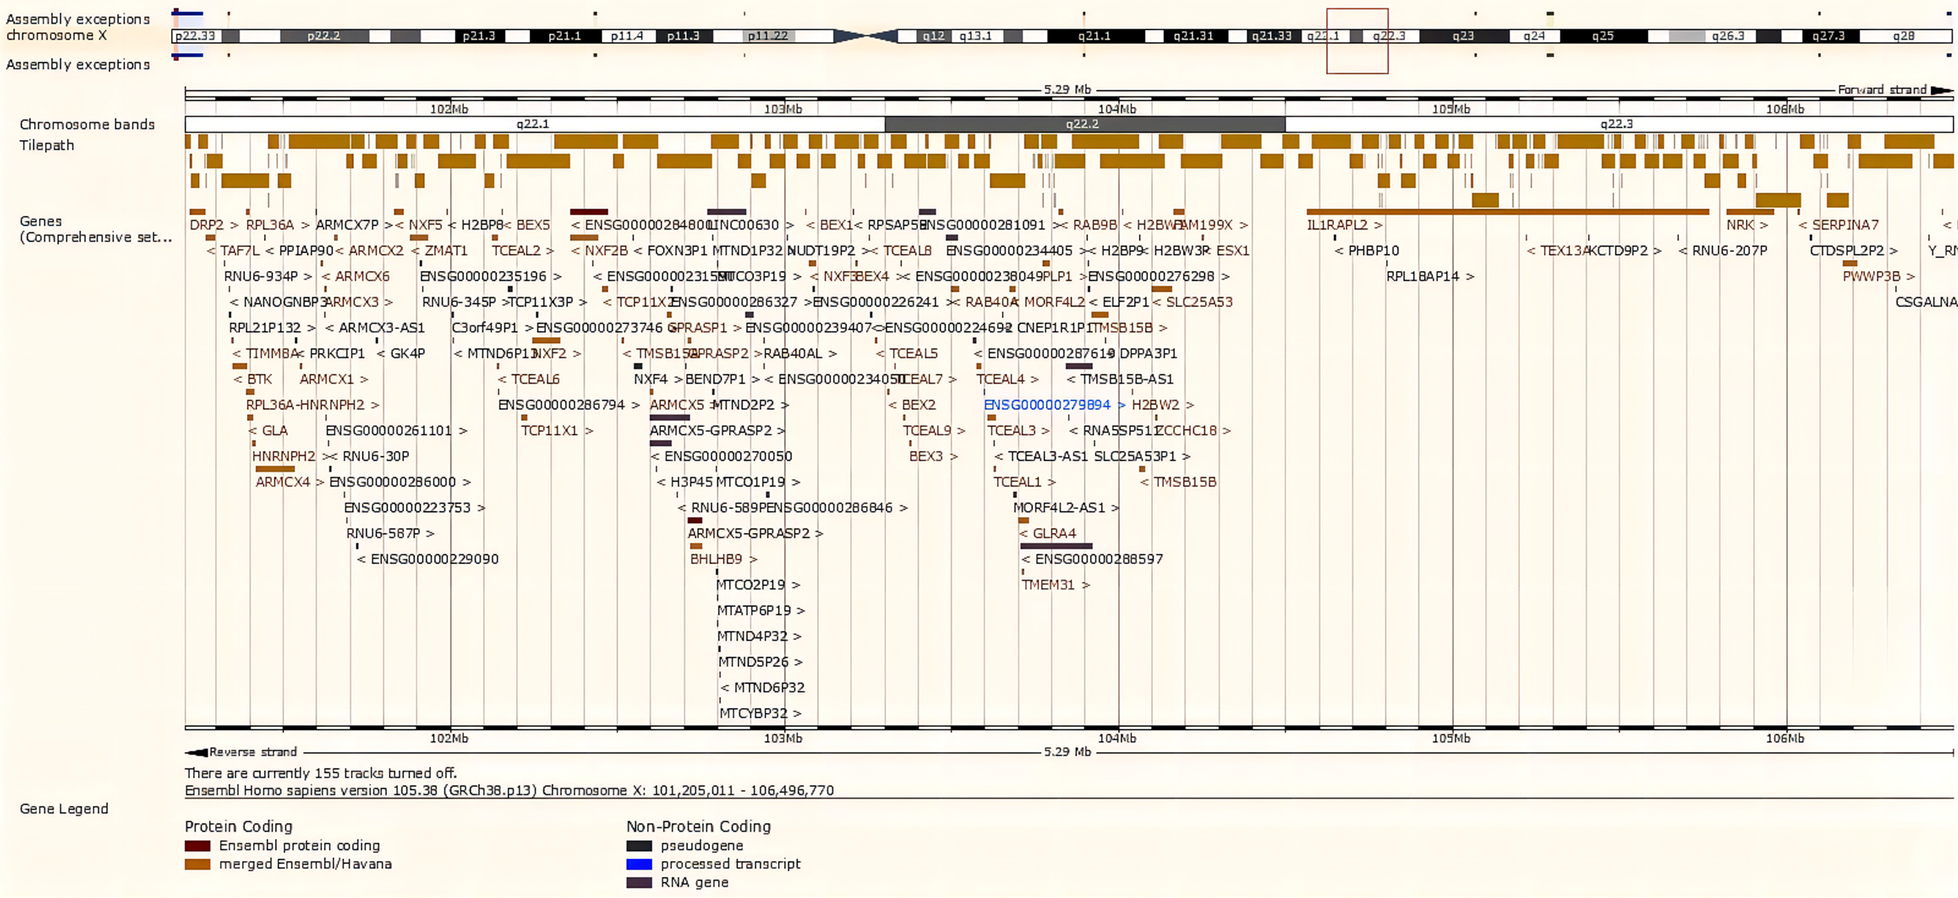Open the TCEAL2 gene label
The width and height of the screenshot is (1958, 898).
(523, 251)
